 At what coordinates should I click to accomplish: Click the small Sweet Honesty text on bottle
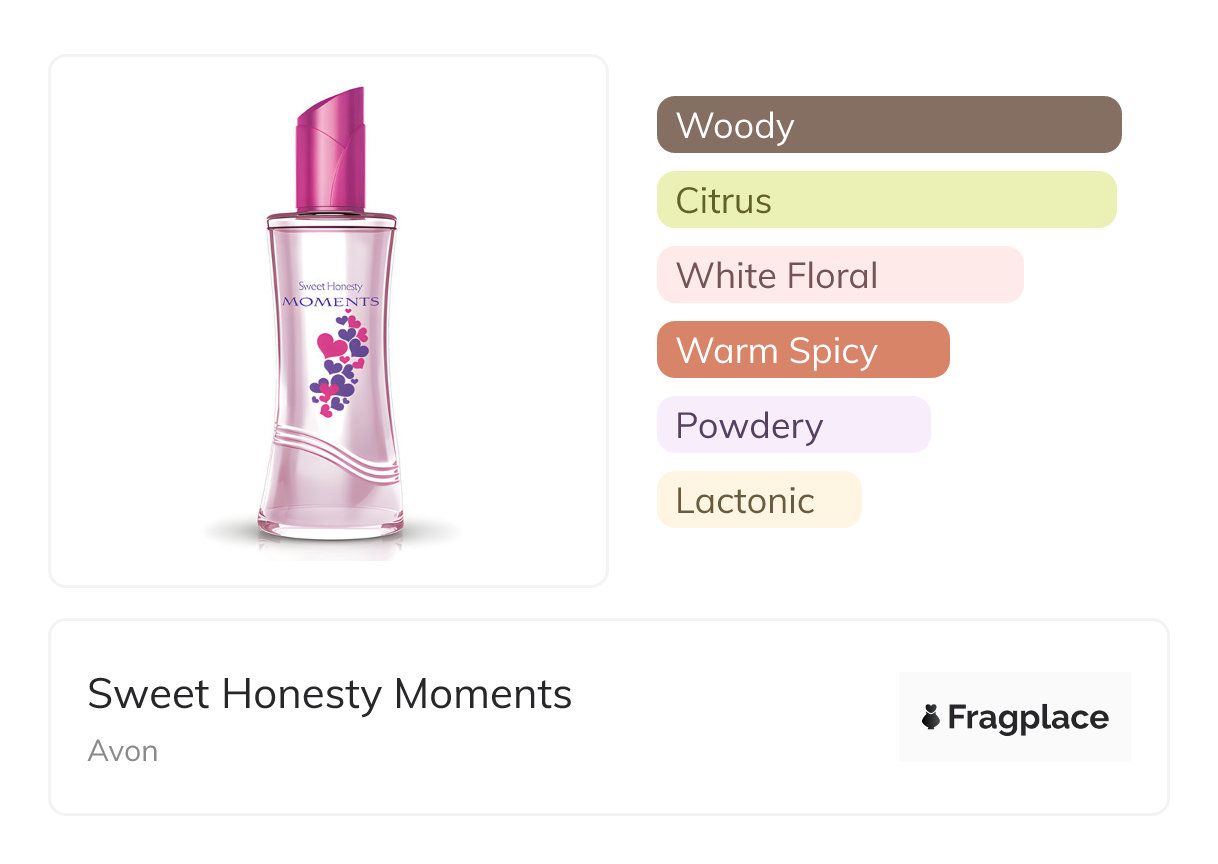(330, 286)
